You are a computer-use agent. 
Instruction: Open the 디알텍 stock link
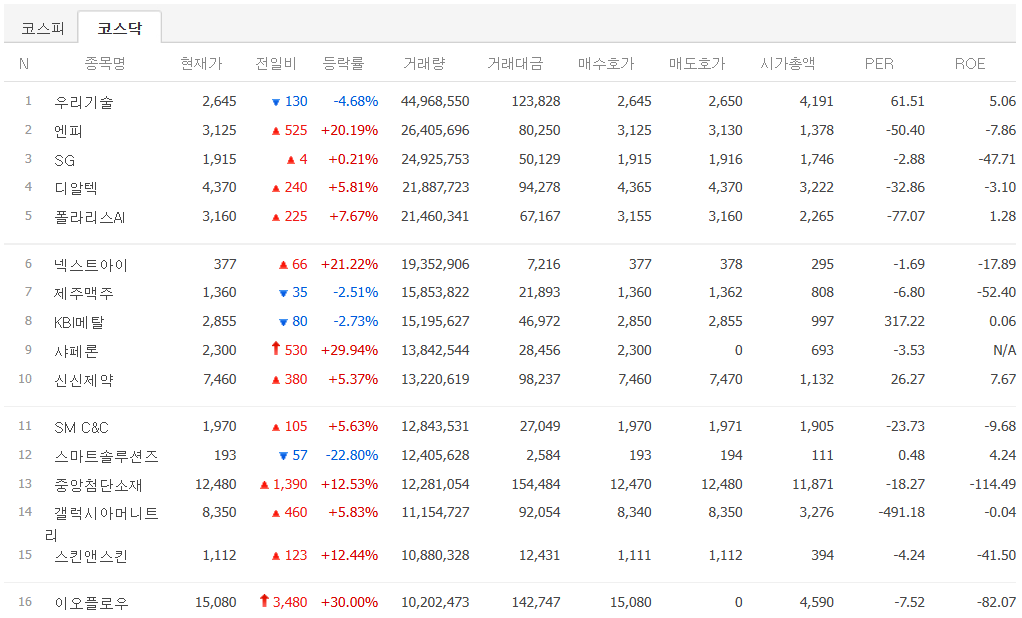[76, 188]
